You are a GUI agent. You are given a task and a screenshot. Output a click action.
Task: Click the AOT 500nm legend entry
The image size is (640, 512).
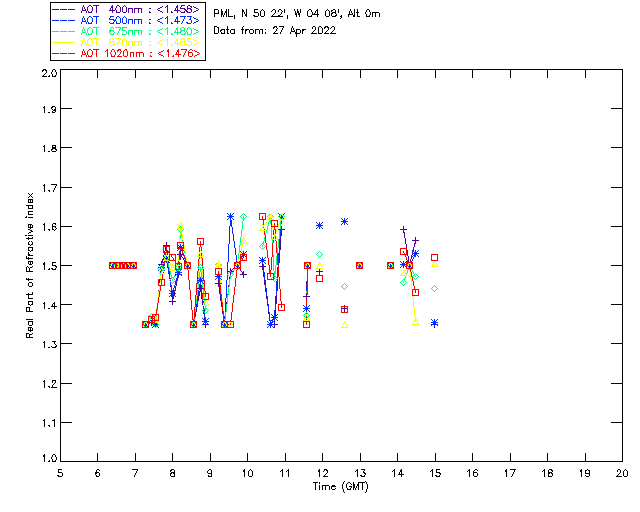(x=127, y=20)
